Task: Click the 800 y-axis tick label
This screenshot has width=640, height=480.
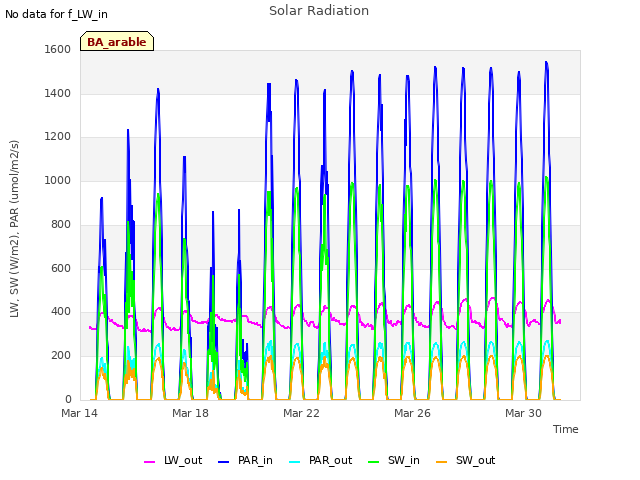Action: pos(61,224)
